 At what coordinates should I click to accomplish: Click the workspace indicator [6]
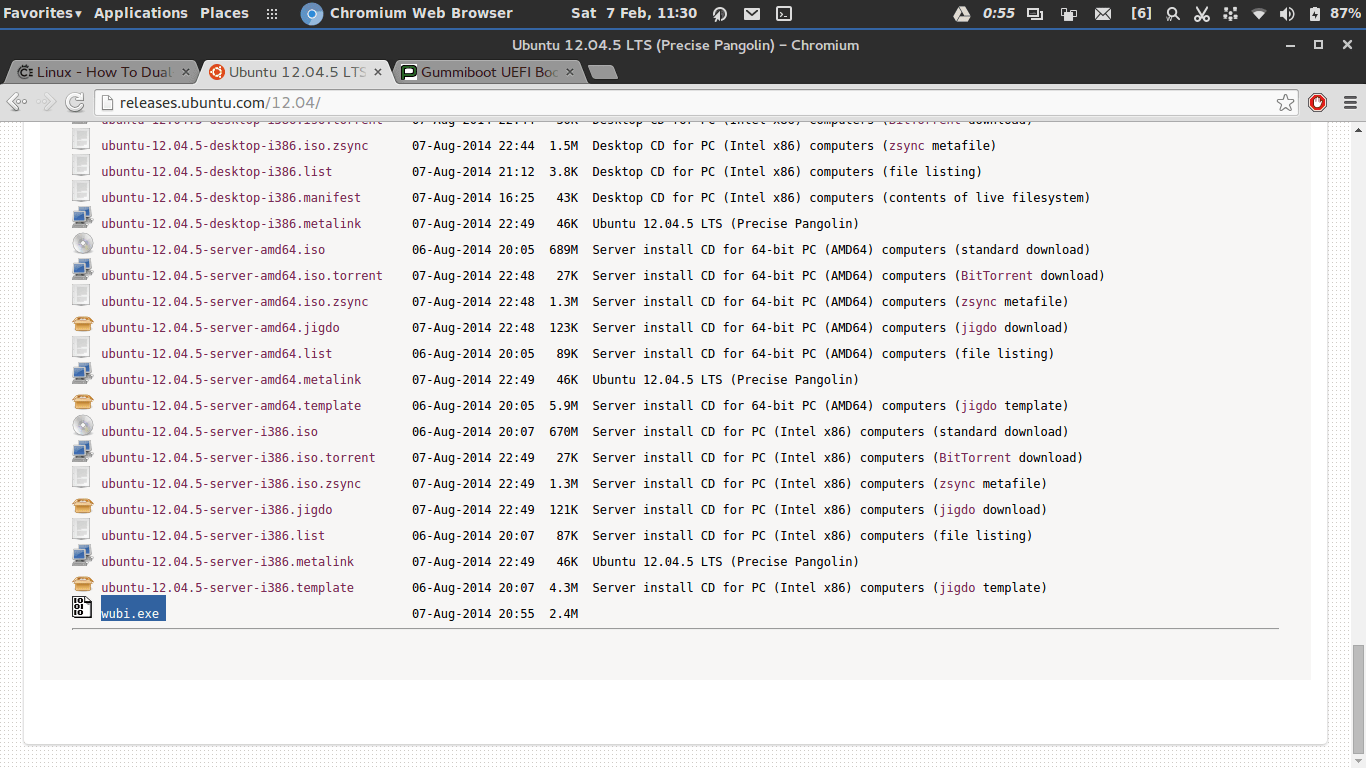coord(1141,13)
